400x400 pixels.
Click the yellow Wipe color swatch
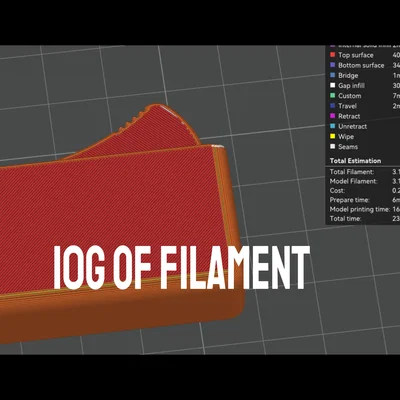point(332,136)
